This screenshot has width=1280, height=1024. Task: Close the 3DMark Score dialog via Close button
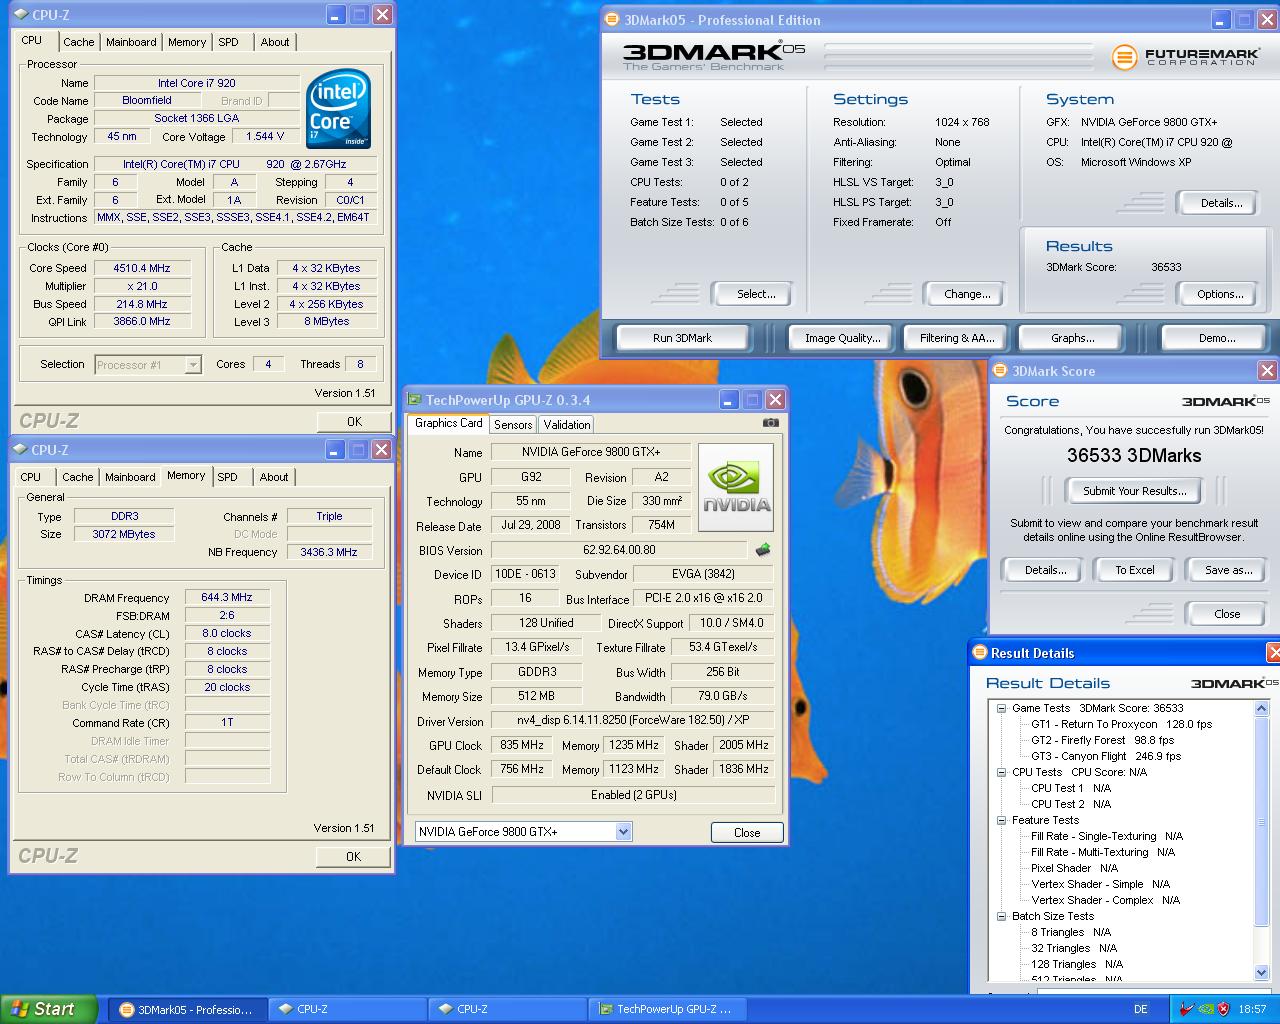(1227, 614)
